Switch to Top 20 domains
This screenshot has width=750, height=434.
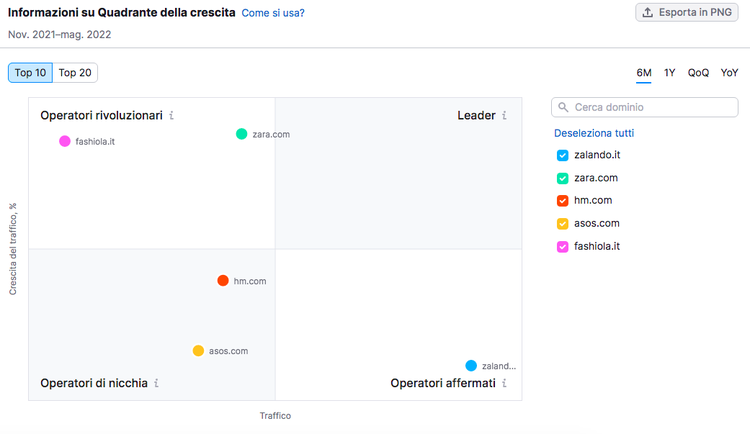75,73
